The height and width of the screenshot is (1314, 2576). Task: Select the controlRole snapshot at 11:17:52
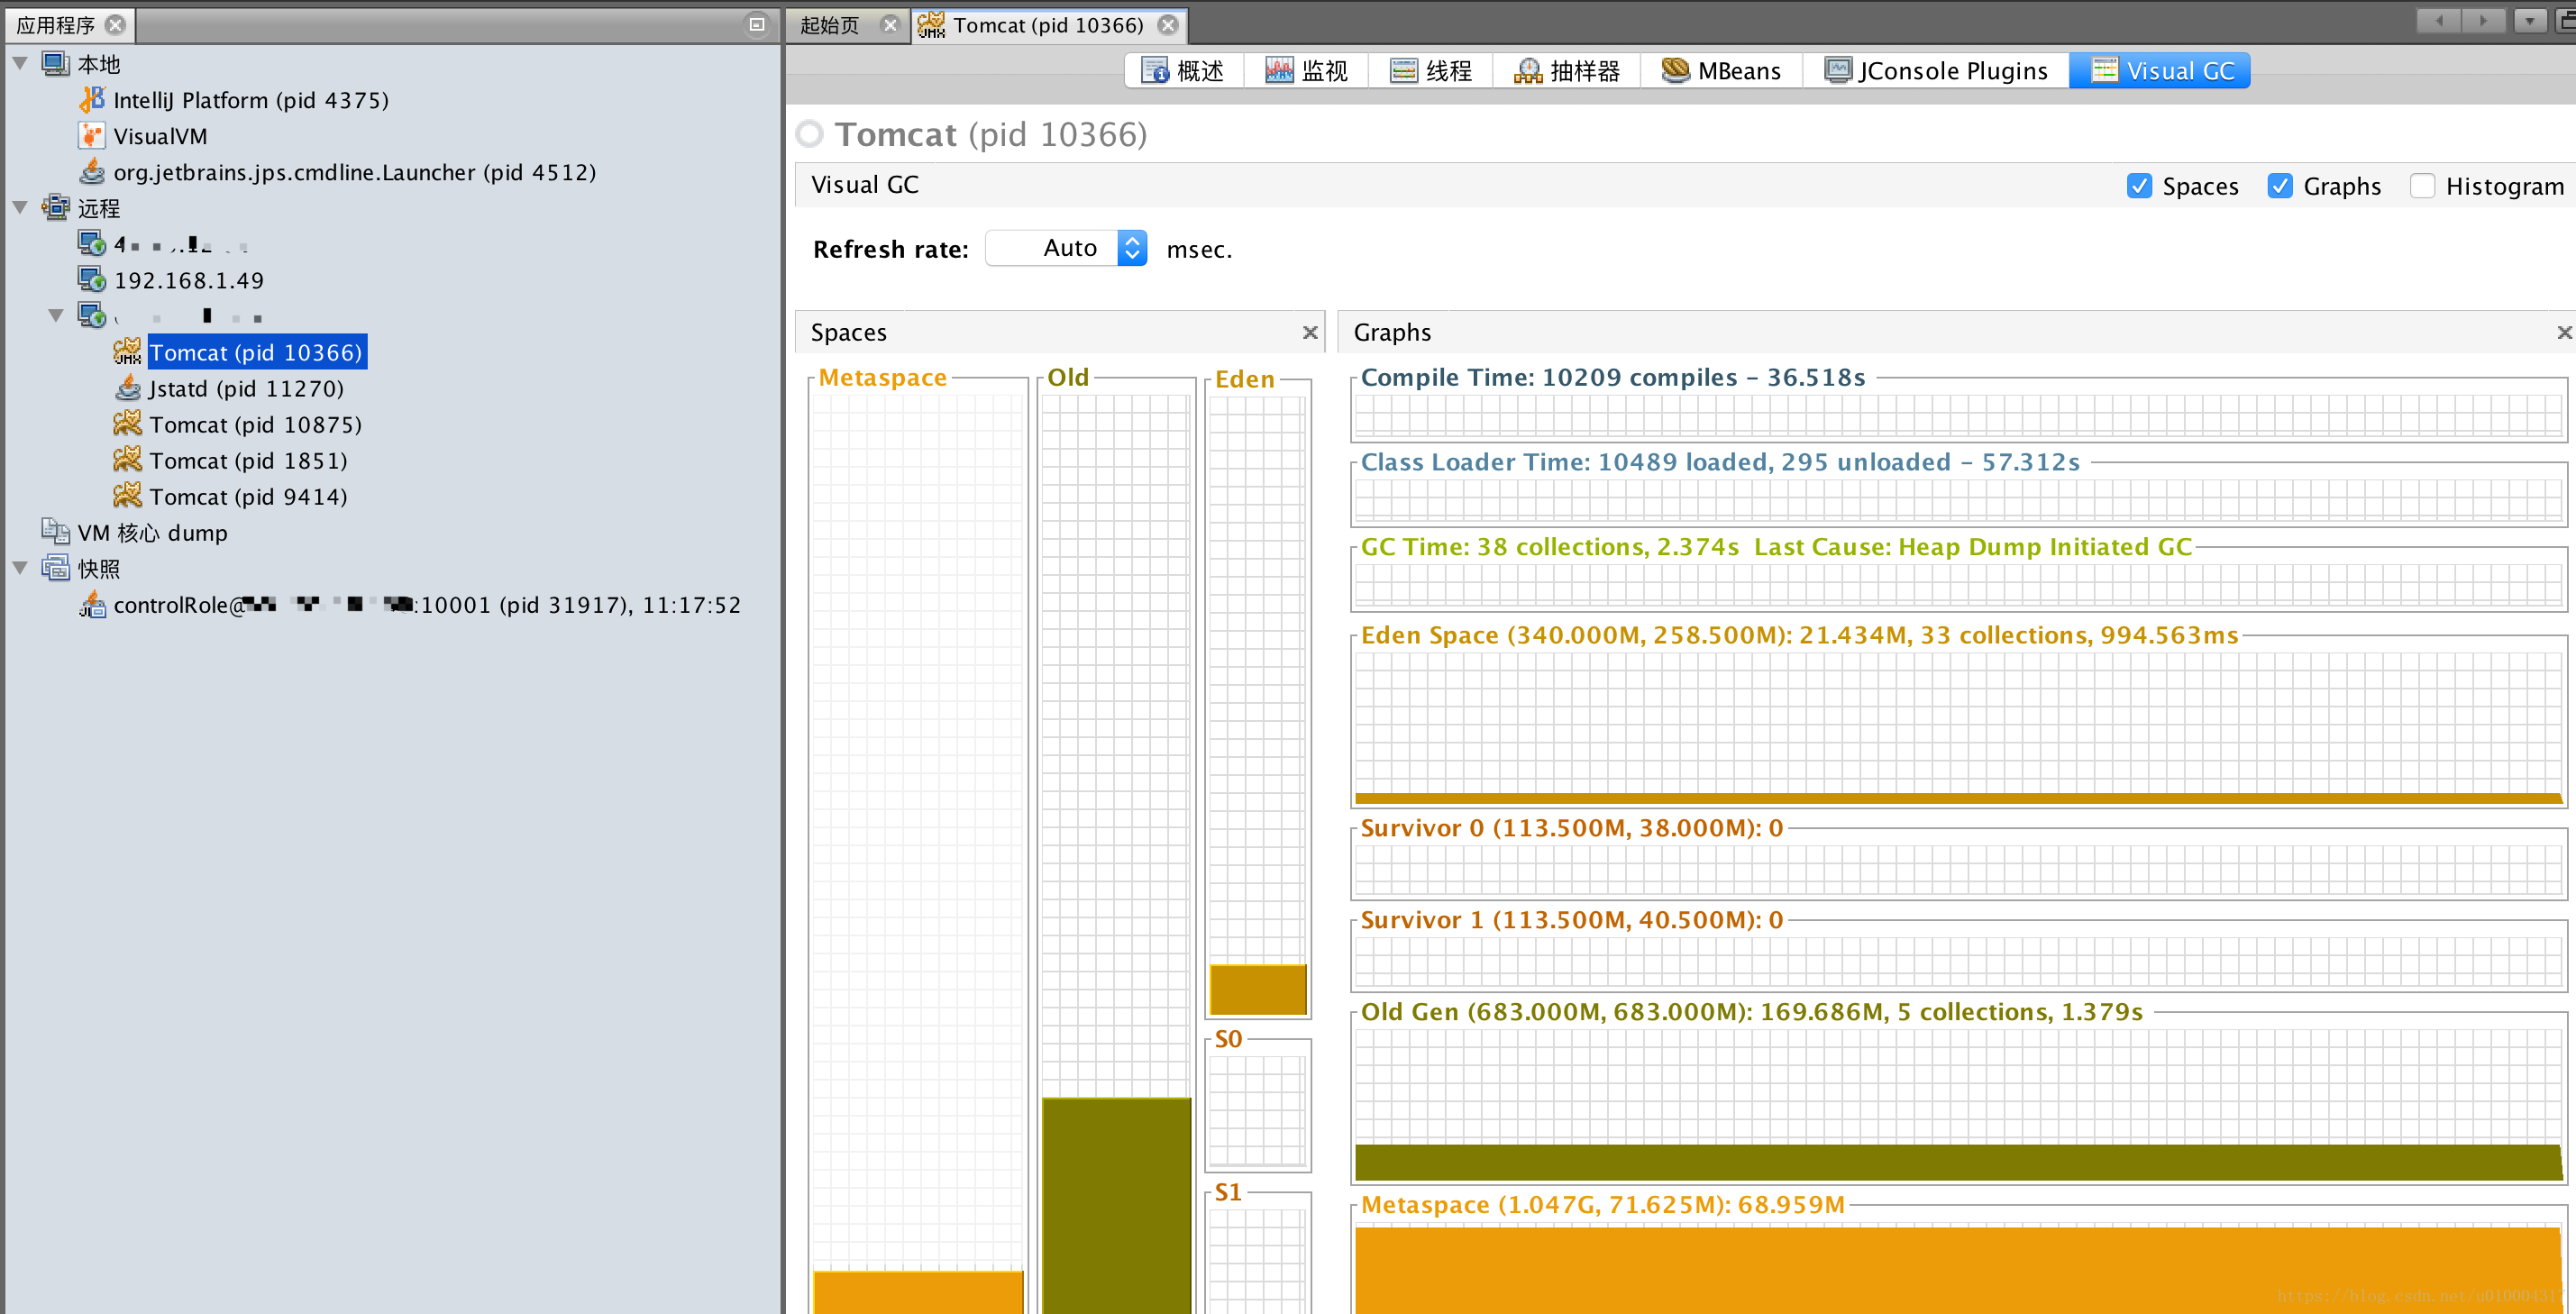tap(427, 604)
